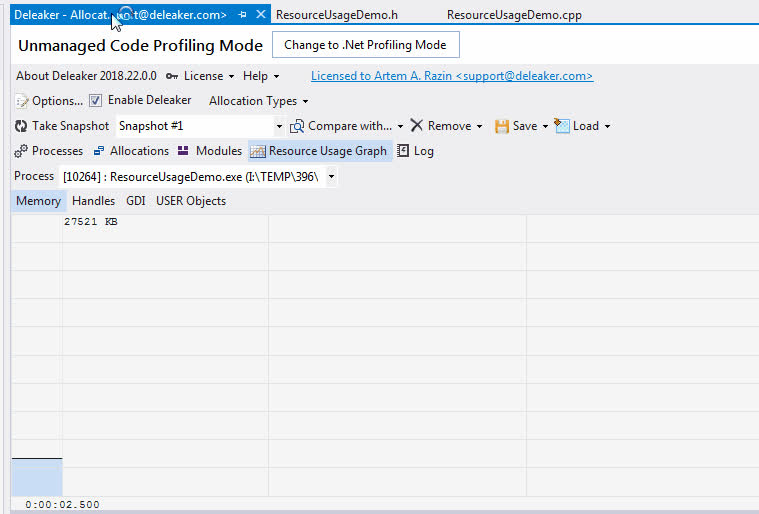Click the Remove label
The height and width of the screenshot is (514, 759).
(x=449, y=126)
